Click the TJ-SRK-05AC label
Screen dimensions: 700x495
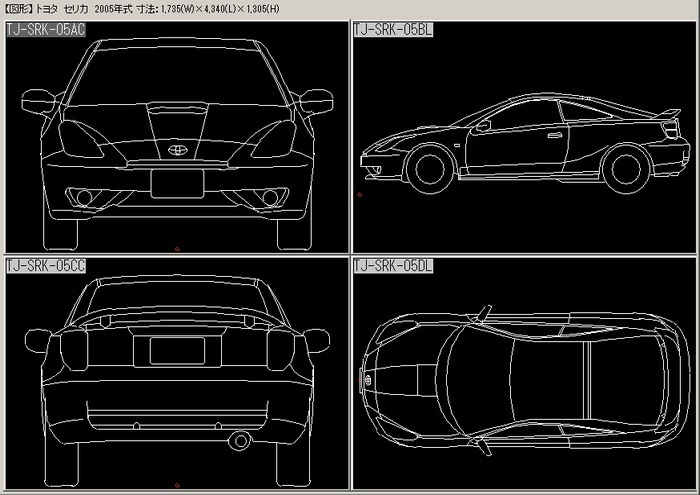coord(46,30)
